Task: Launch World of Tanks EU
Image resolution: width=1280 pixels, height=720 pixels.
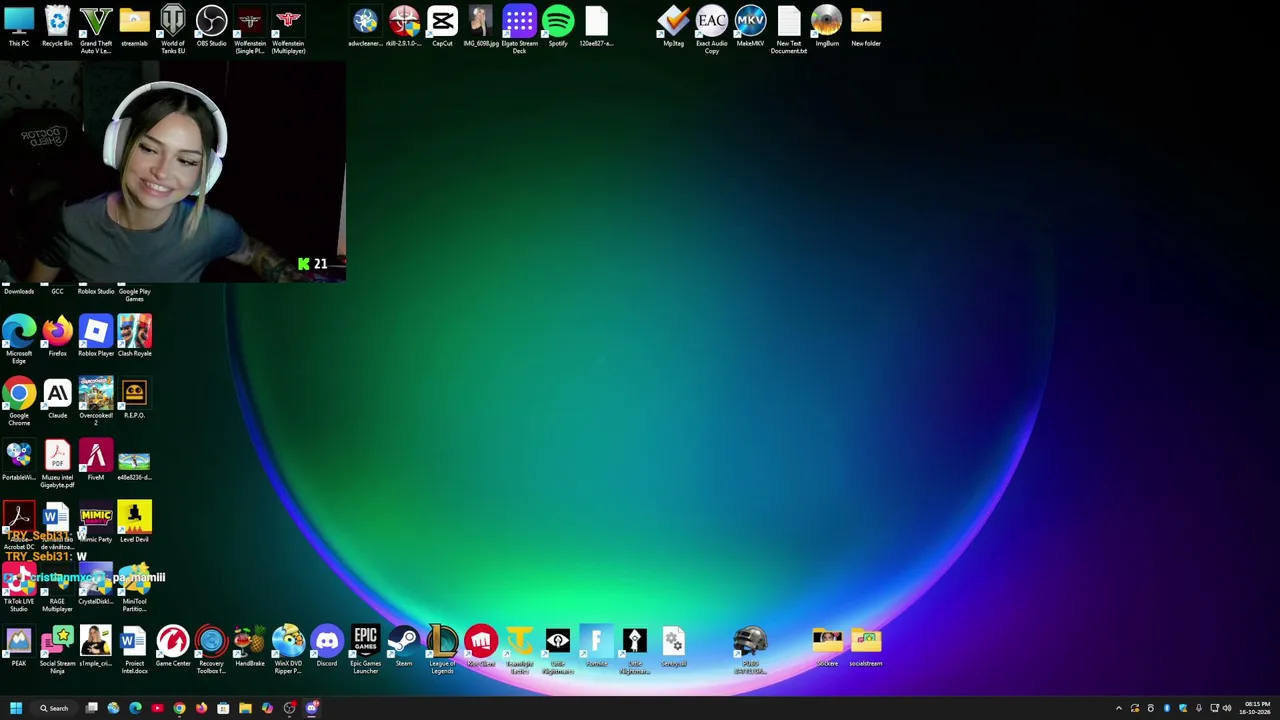Action: tap(173, 29)
